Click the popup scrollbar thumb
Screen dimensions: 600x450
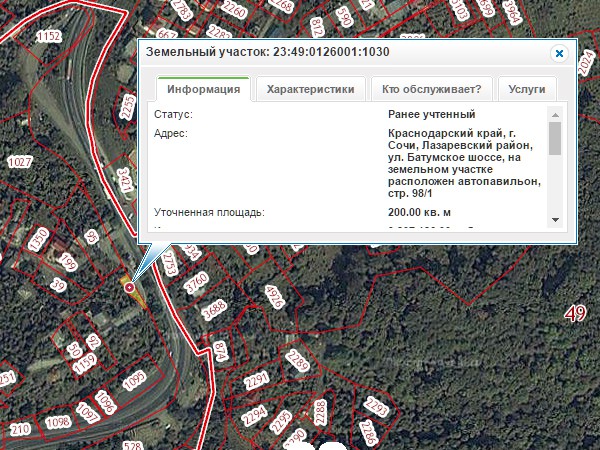pyautogui.click(x=555, y=138)
